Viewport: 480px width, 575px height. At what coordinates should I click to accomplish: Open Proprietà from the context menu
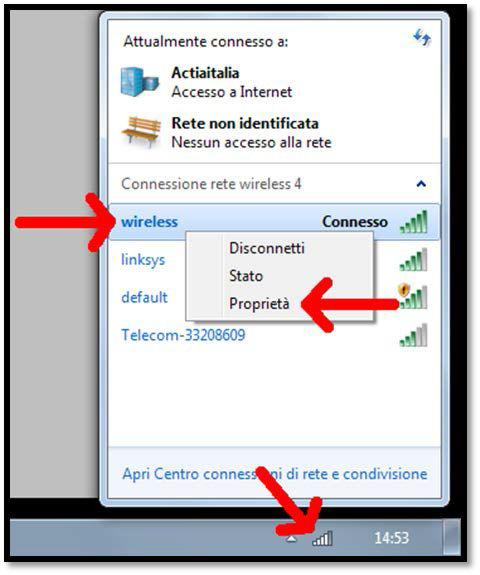pyautogui.click(x=259, y=304)
